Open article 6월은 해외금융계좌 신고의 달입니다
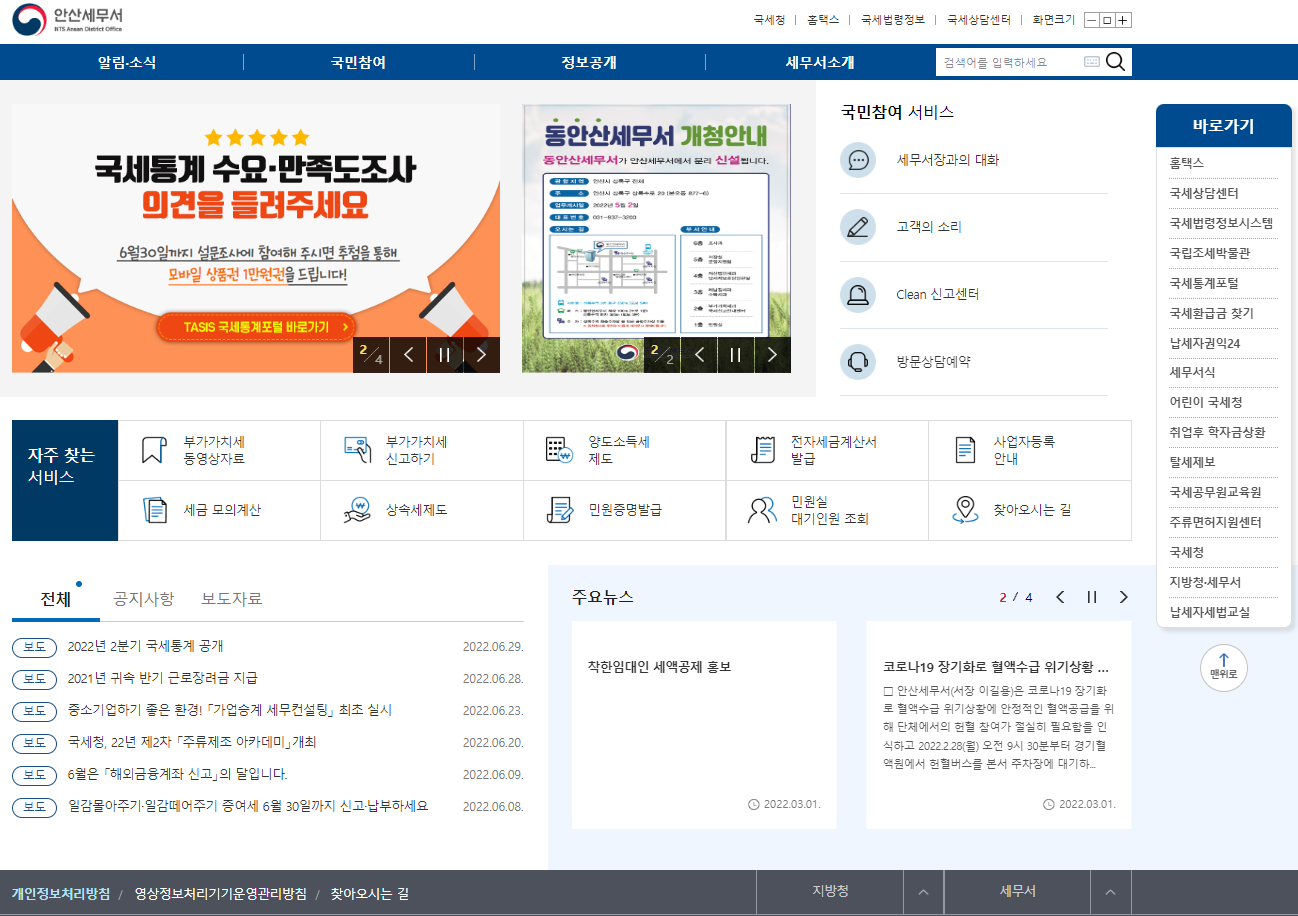The height and width of the screenshot is (916, 1298). tap(178, 774)
